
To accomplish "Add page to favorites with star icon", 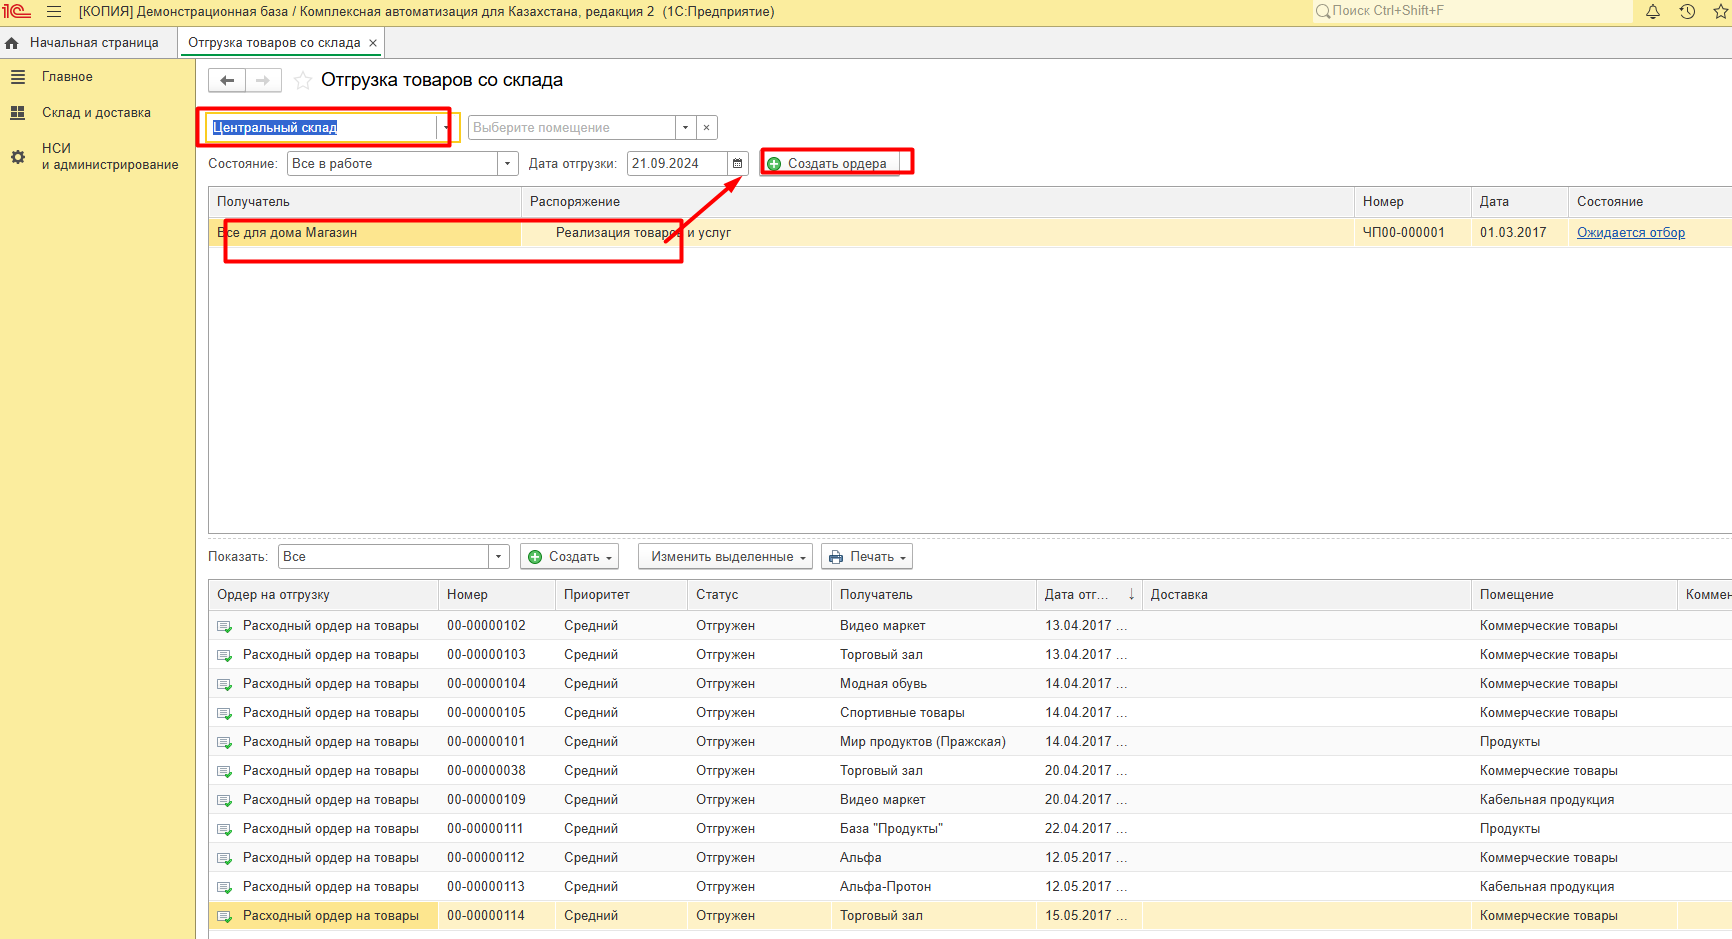I will pos(302,81).
